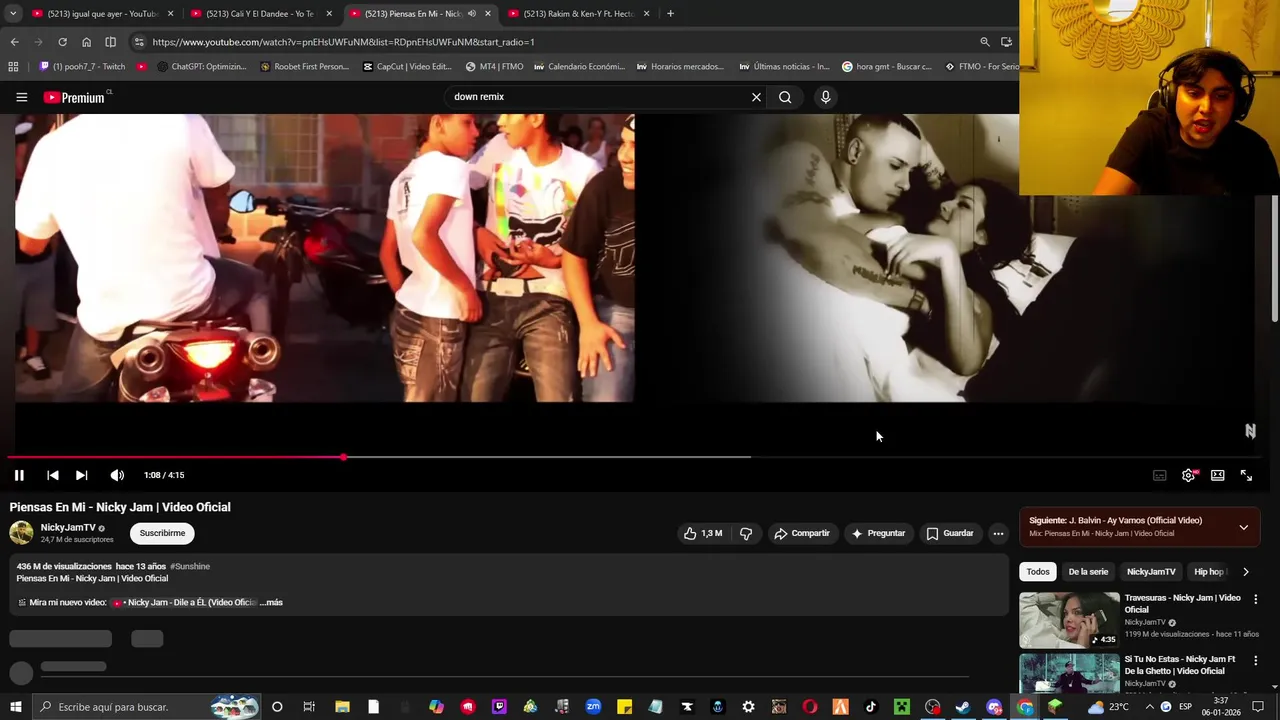Open more actions three-dot menu under video
Viewport: 1280px width, 720px height.
(998, 533)
